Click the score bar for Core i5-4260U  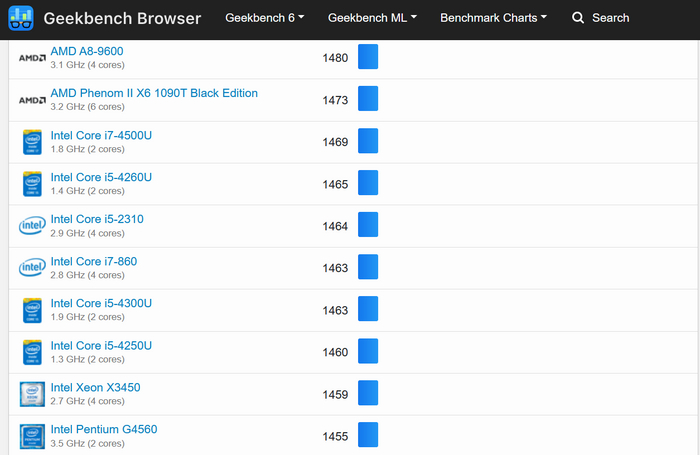click(x=368, y=183)
